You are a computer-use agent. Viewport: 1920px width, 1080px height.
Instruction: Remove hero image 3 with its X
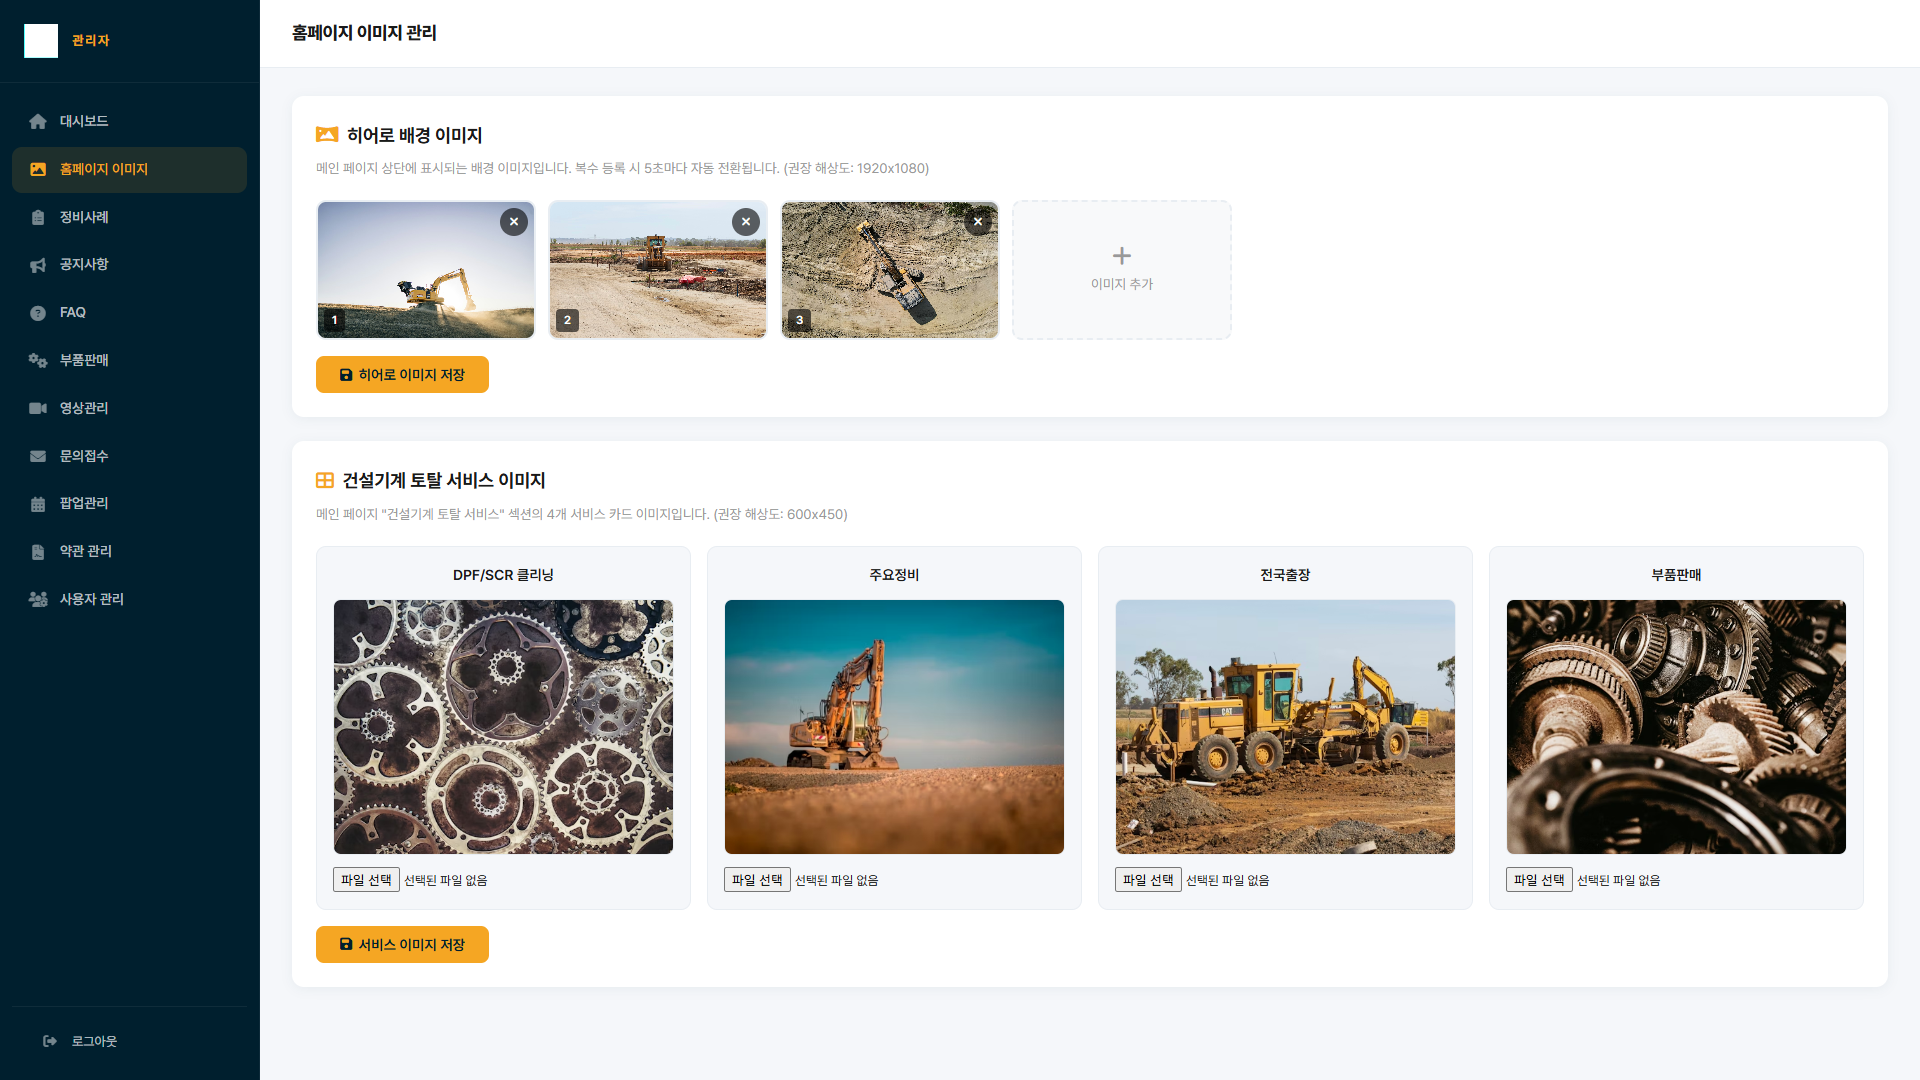pos(978,222)
